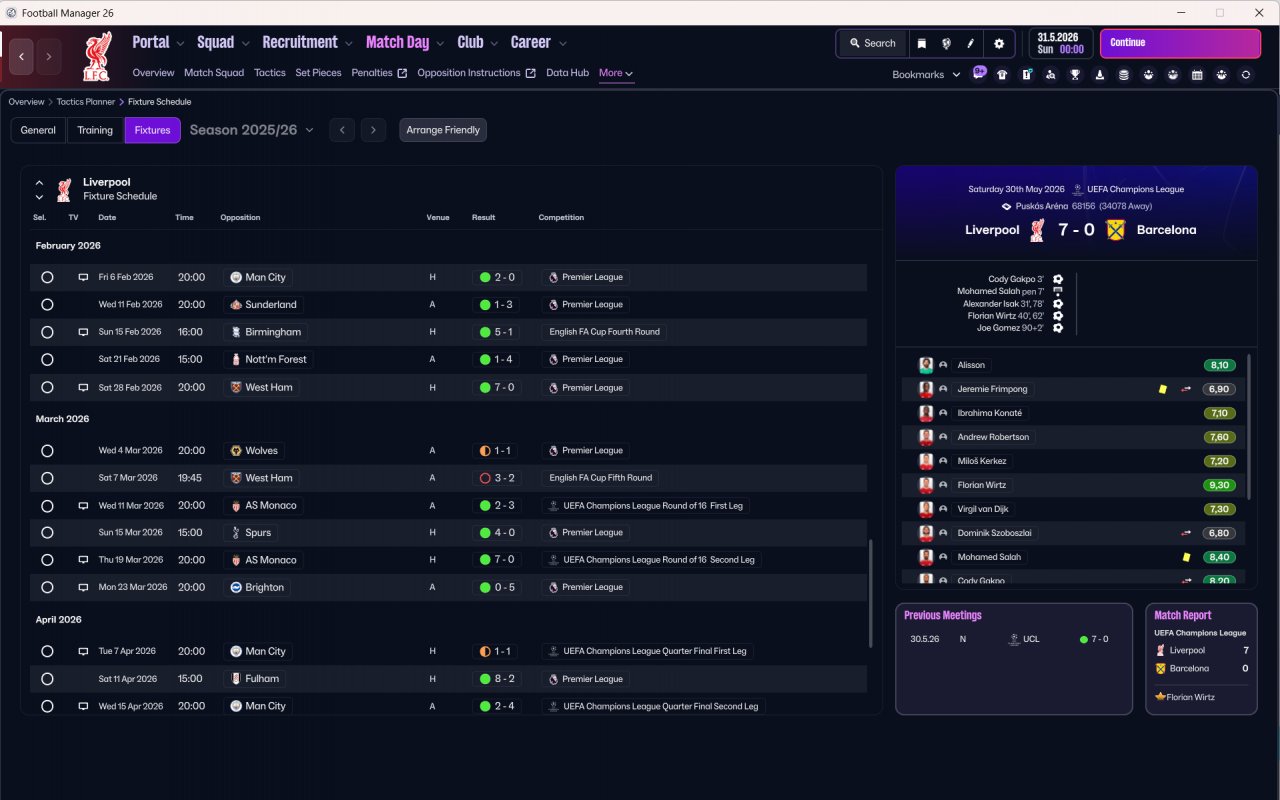The width and height of the screenshot is (1280, 800).
Task: Click the refresh arrows icon in bookmarks bar
Action: [1246, 74]
